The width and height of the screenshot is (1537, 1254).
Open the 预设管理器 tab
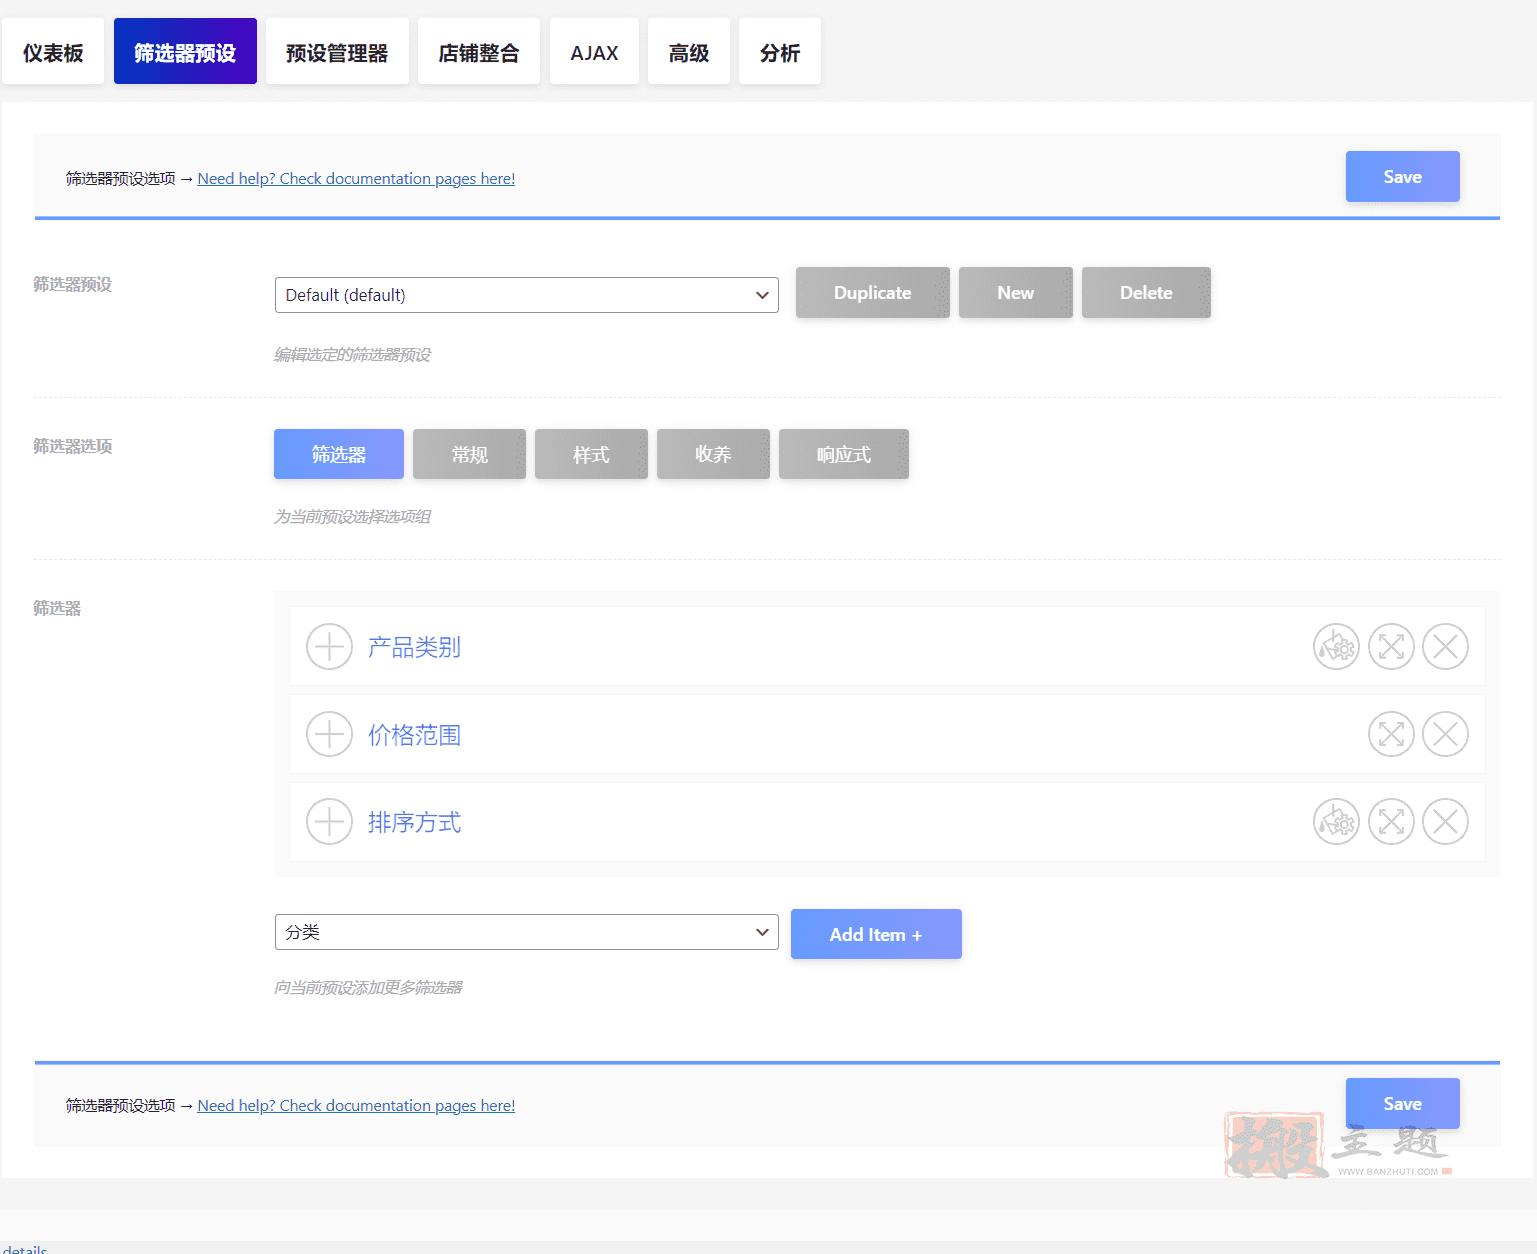(337, 51)
